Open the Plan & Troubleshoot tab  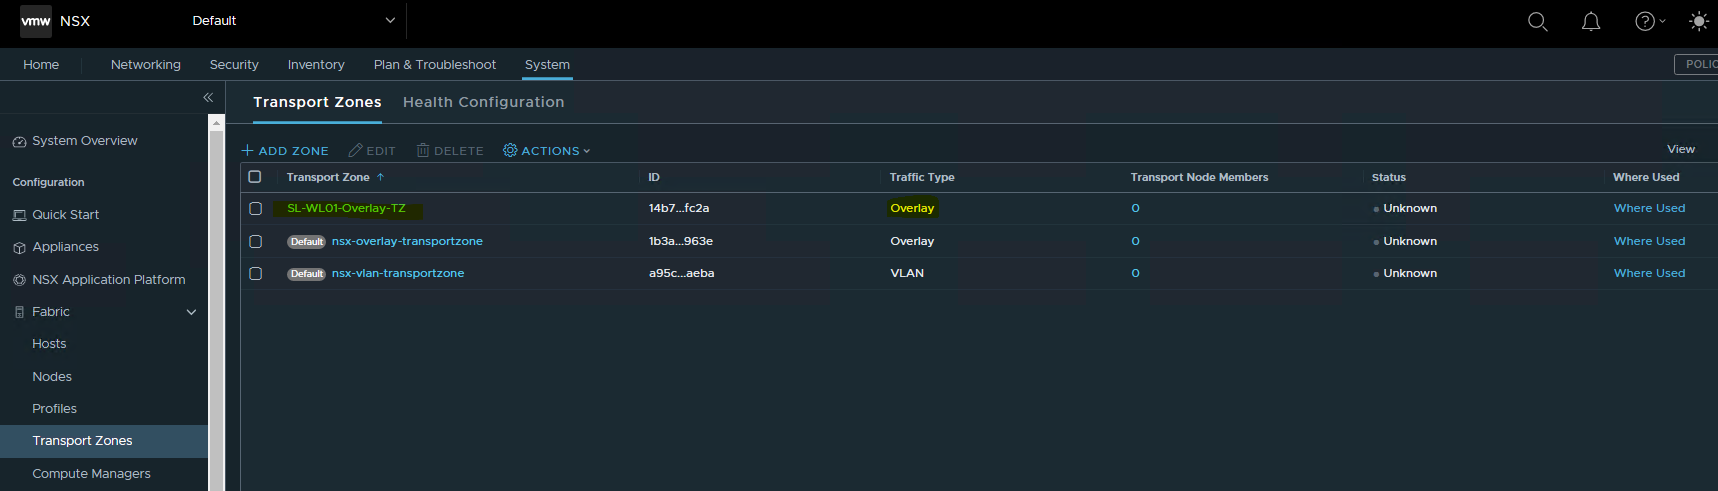pyautogui.click(x=435, y=65)
